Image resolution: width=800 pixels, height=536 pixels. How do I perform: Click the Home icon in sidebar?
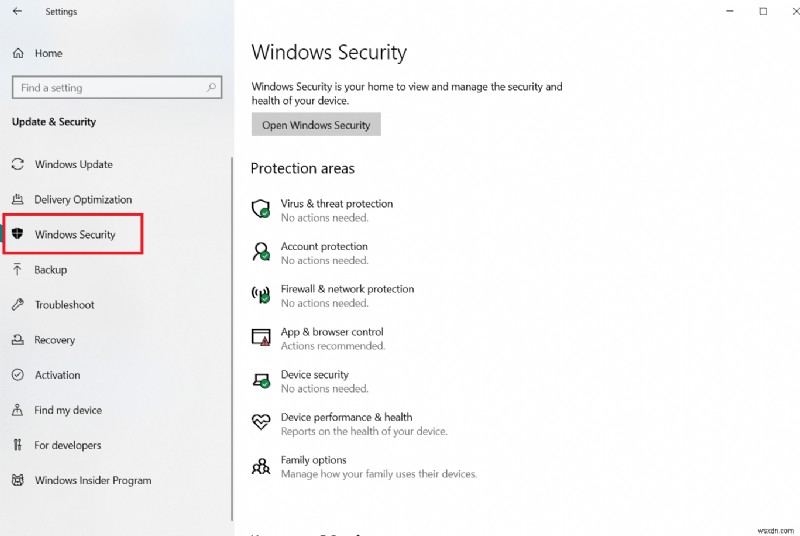coord(17,53)
